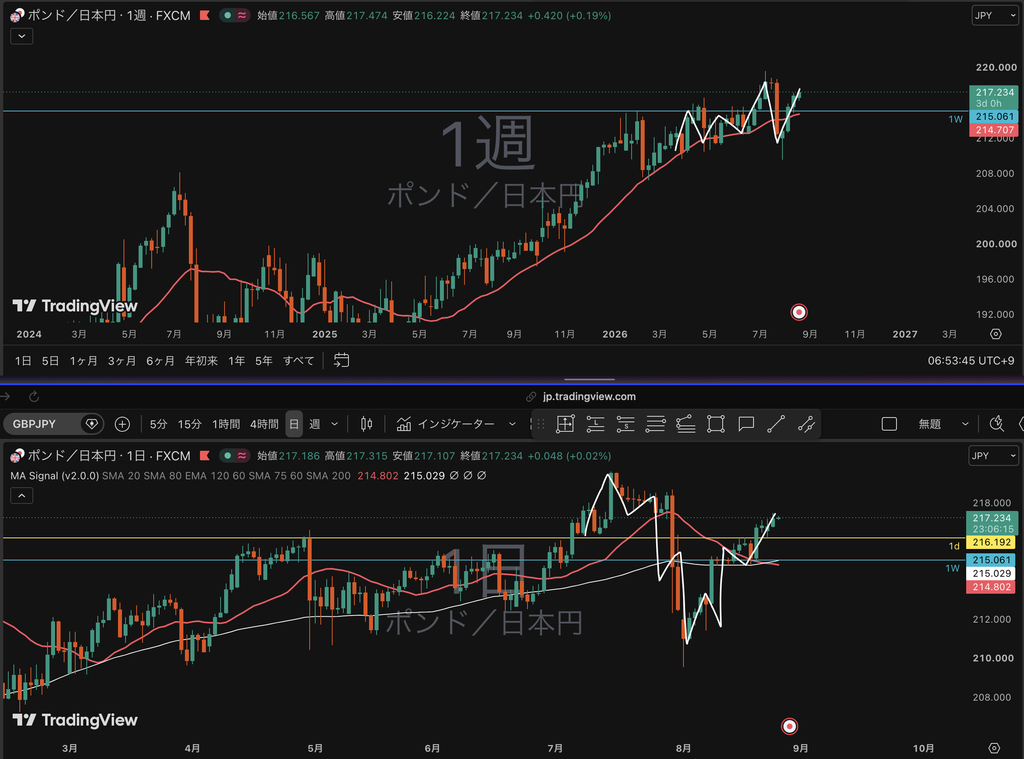Viewport: 1024px width, 759px height.
Task: Open the JPY currency dropdown on daily chart
Action: 993,455
